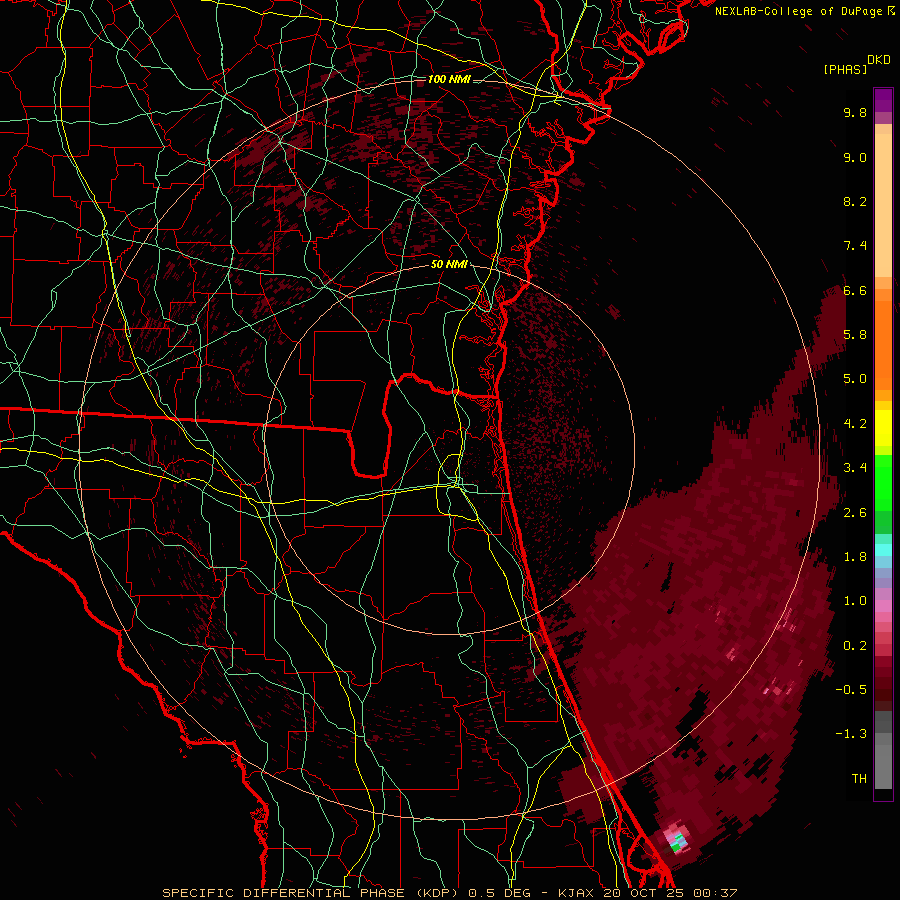Pick the purple top of the color scale
900x900 pixels.
click(x=883, y=100)
